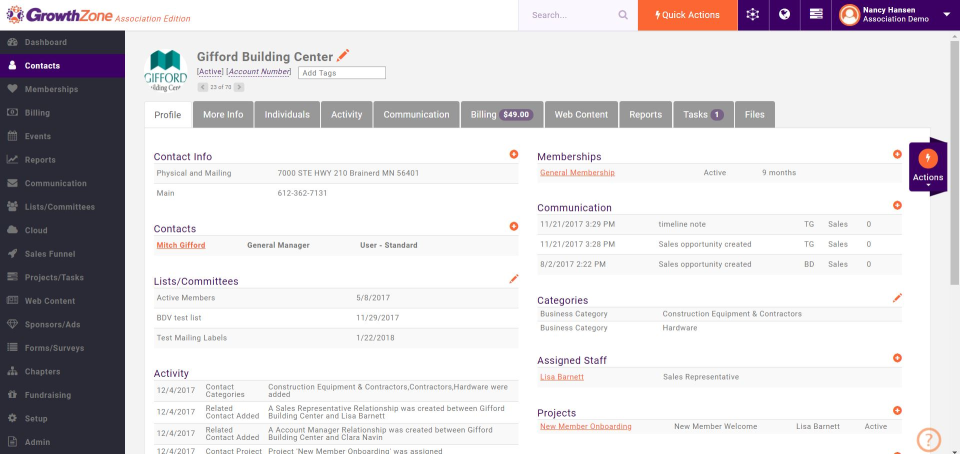Open Chapters in the sidebar
Image resolution: width=960 pixels, height=454 pixels.
(x=62, y=372)
